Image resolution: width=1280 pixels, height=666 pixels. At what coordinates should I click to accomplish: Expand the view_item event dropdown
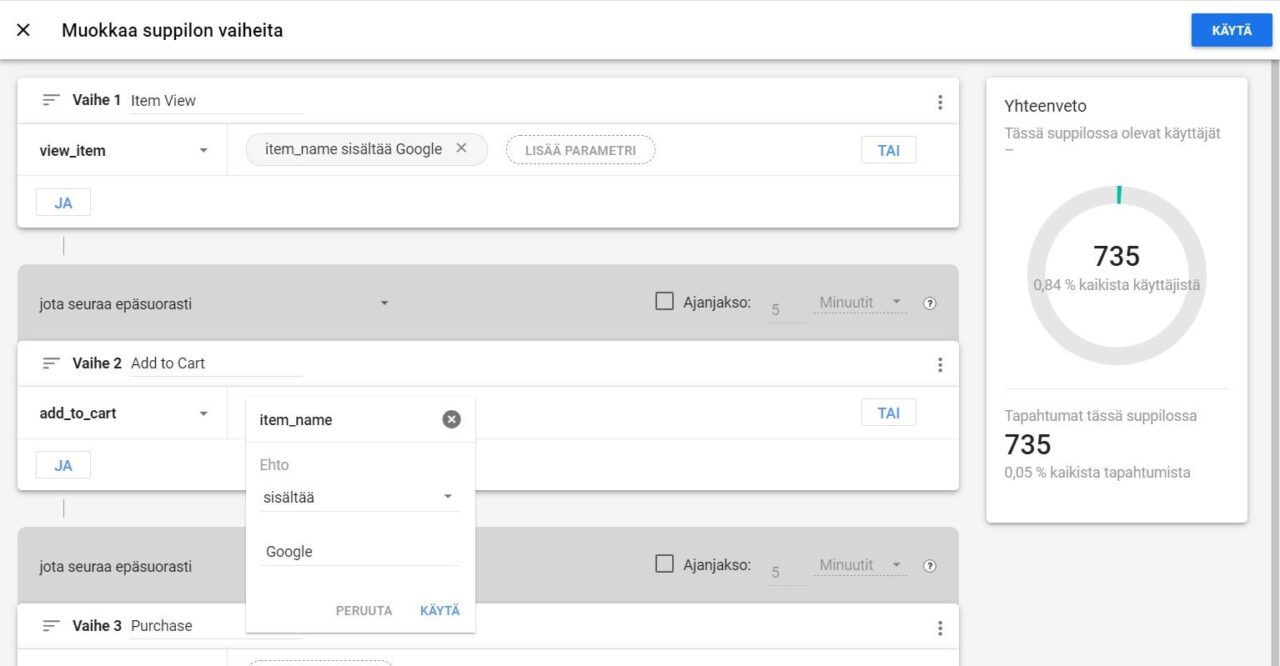pos(204,151)
